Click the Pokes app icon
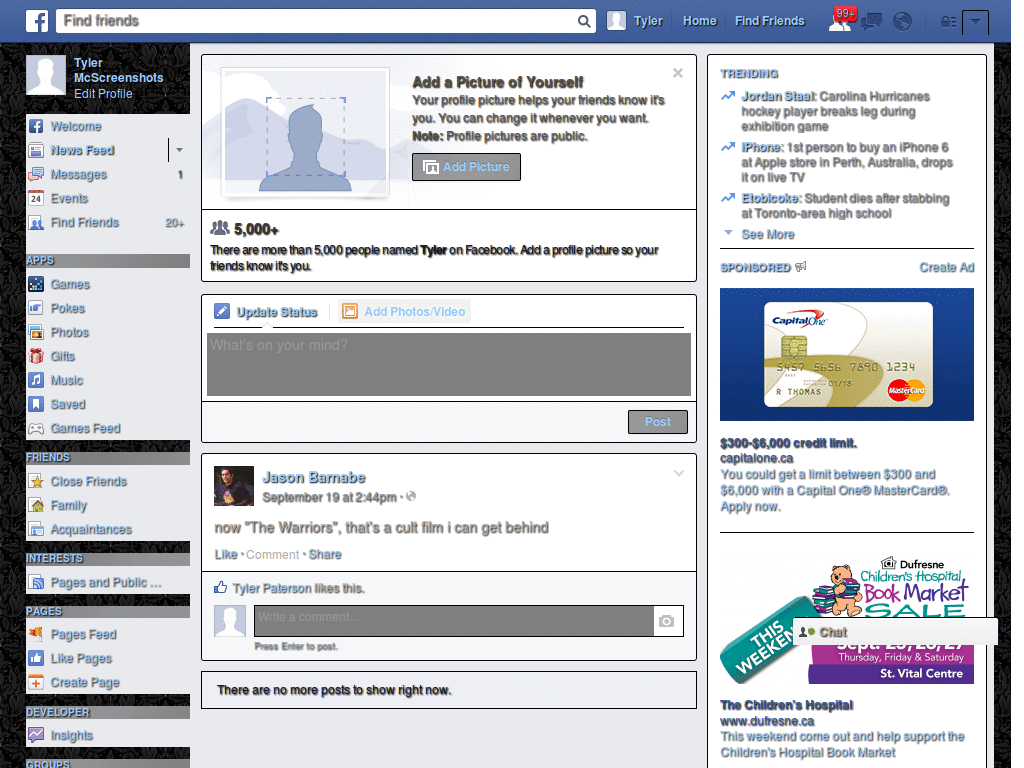This screenshot has width=1024, height=768. pos(36,308)
